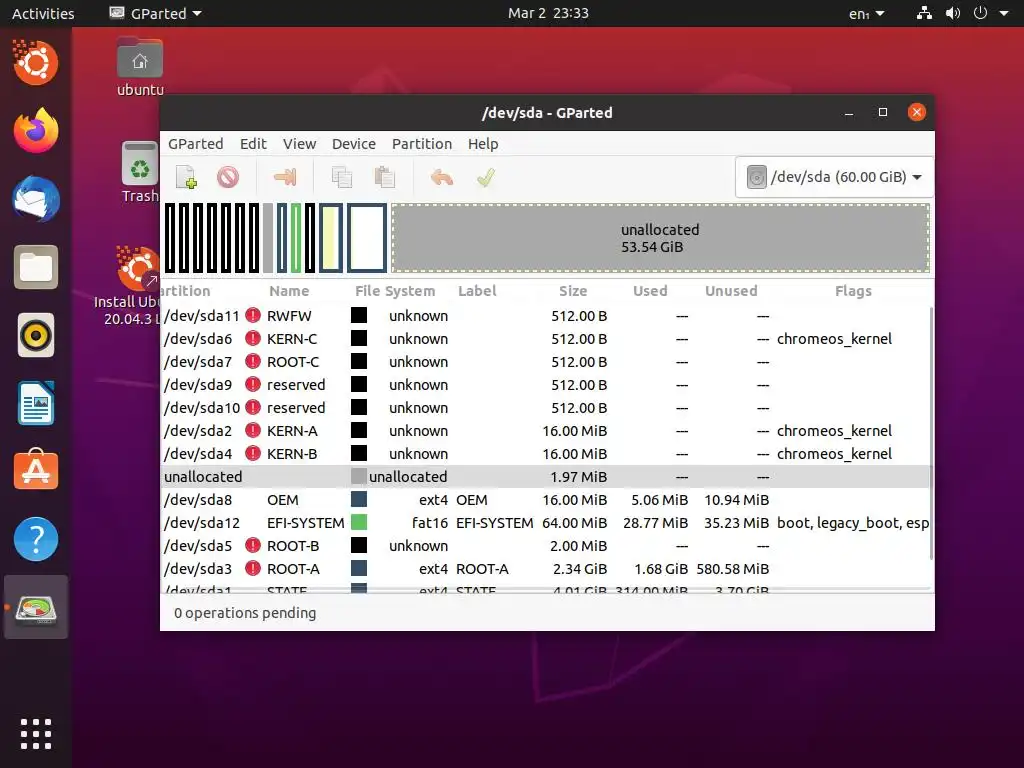
Task: Open the Help icon in the dock
Action: [x=36, y=539]
